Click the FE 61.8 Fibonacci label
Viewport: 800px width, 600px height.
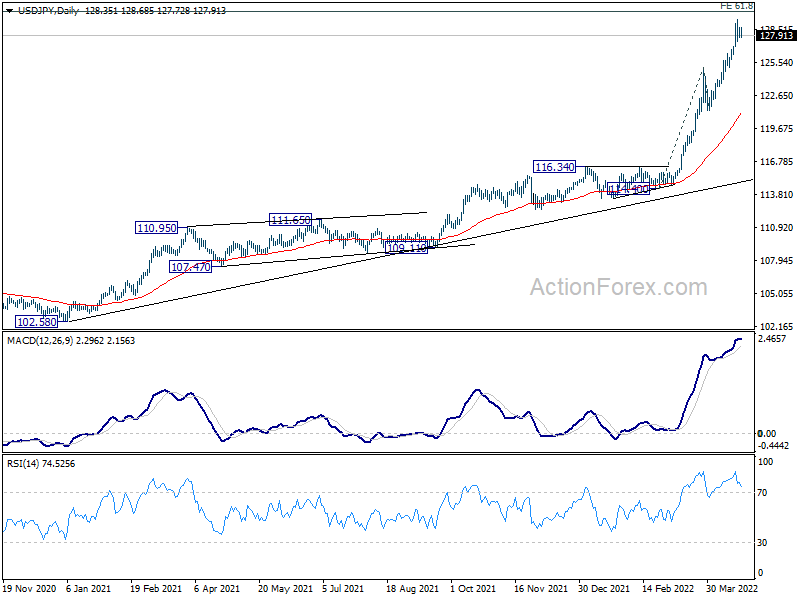pos(737,6)
